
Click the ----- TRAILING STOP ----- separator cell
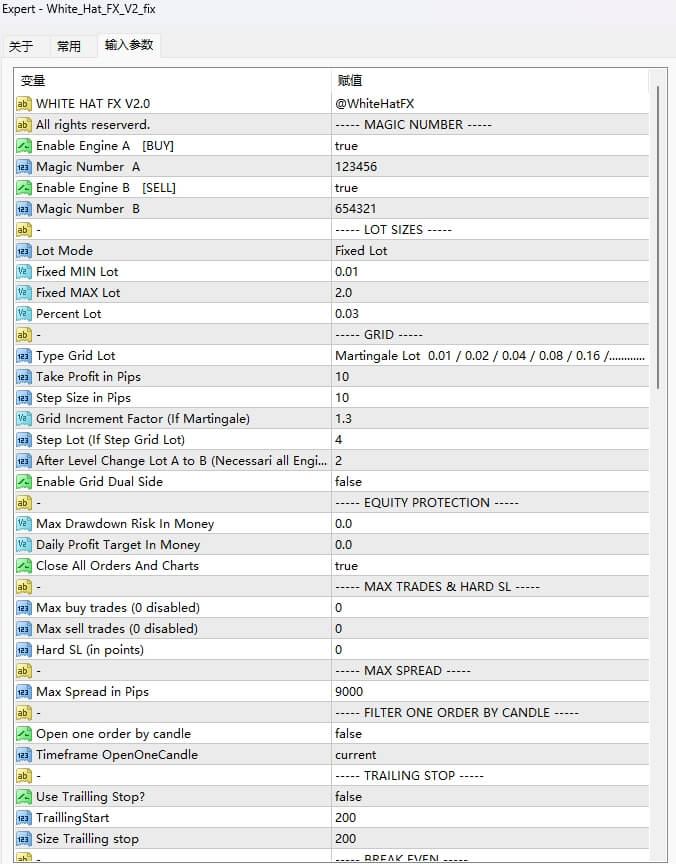490,775
